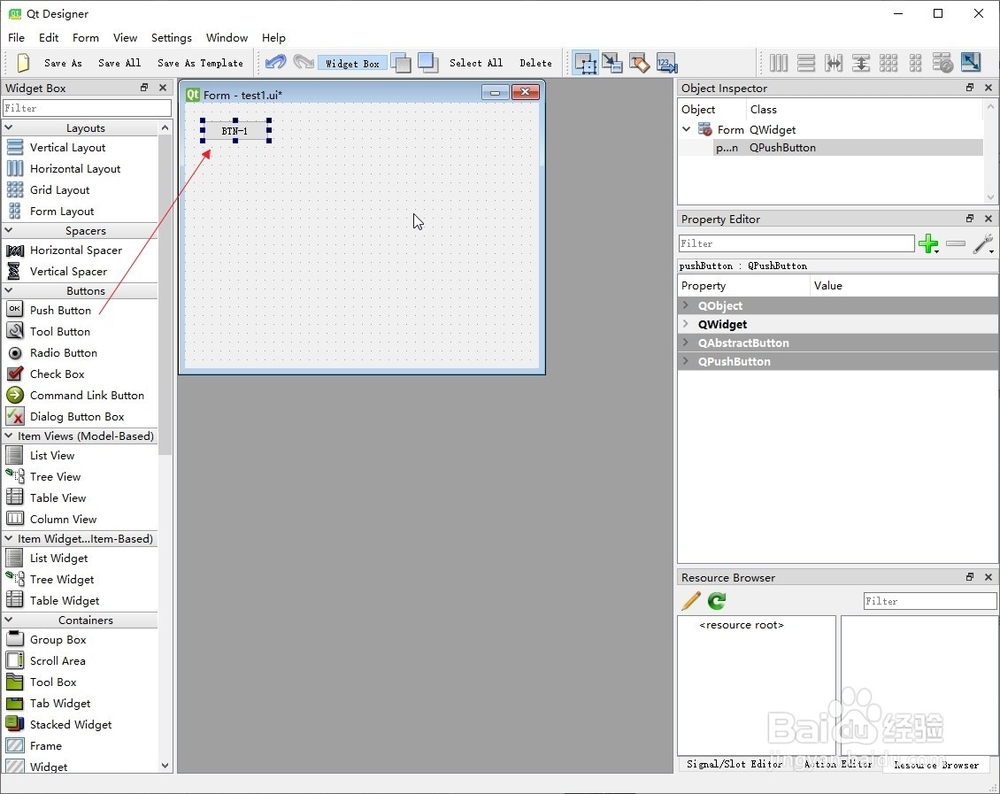Select the Check Box widget
This screenshot has height=794, width=1000.
coord(57,374)
